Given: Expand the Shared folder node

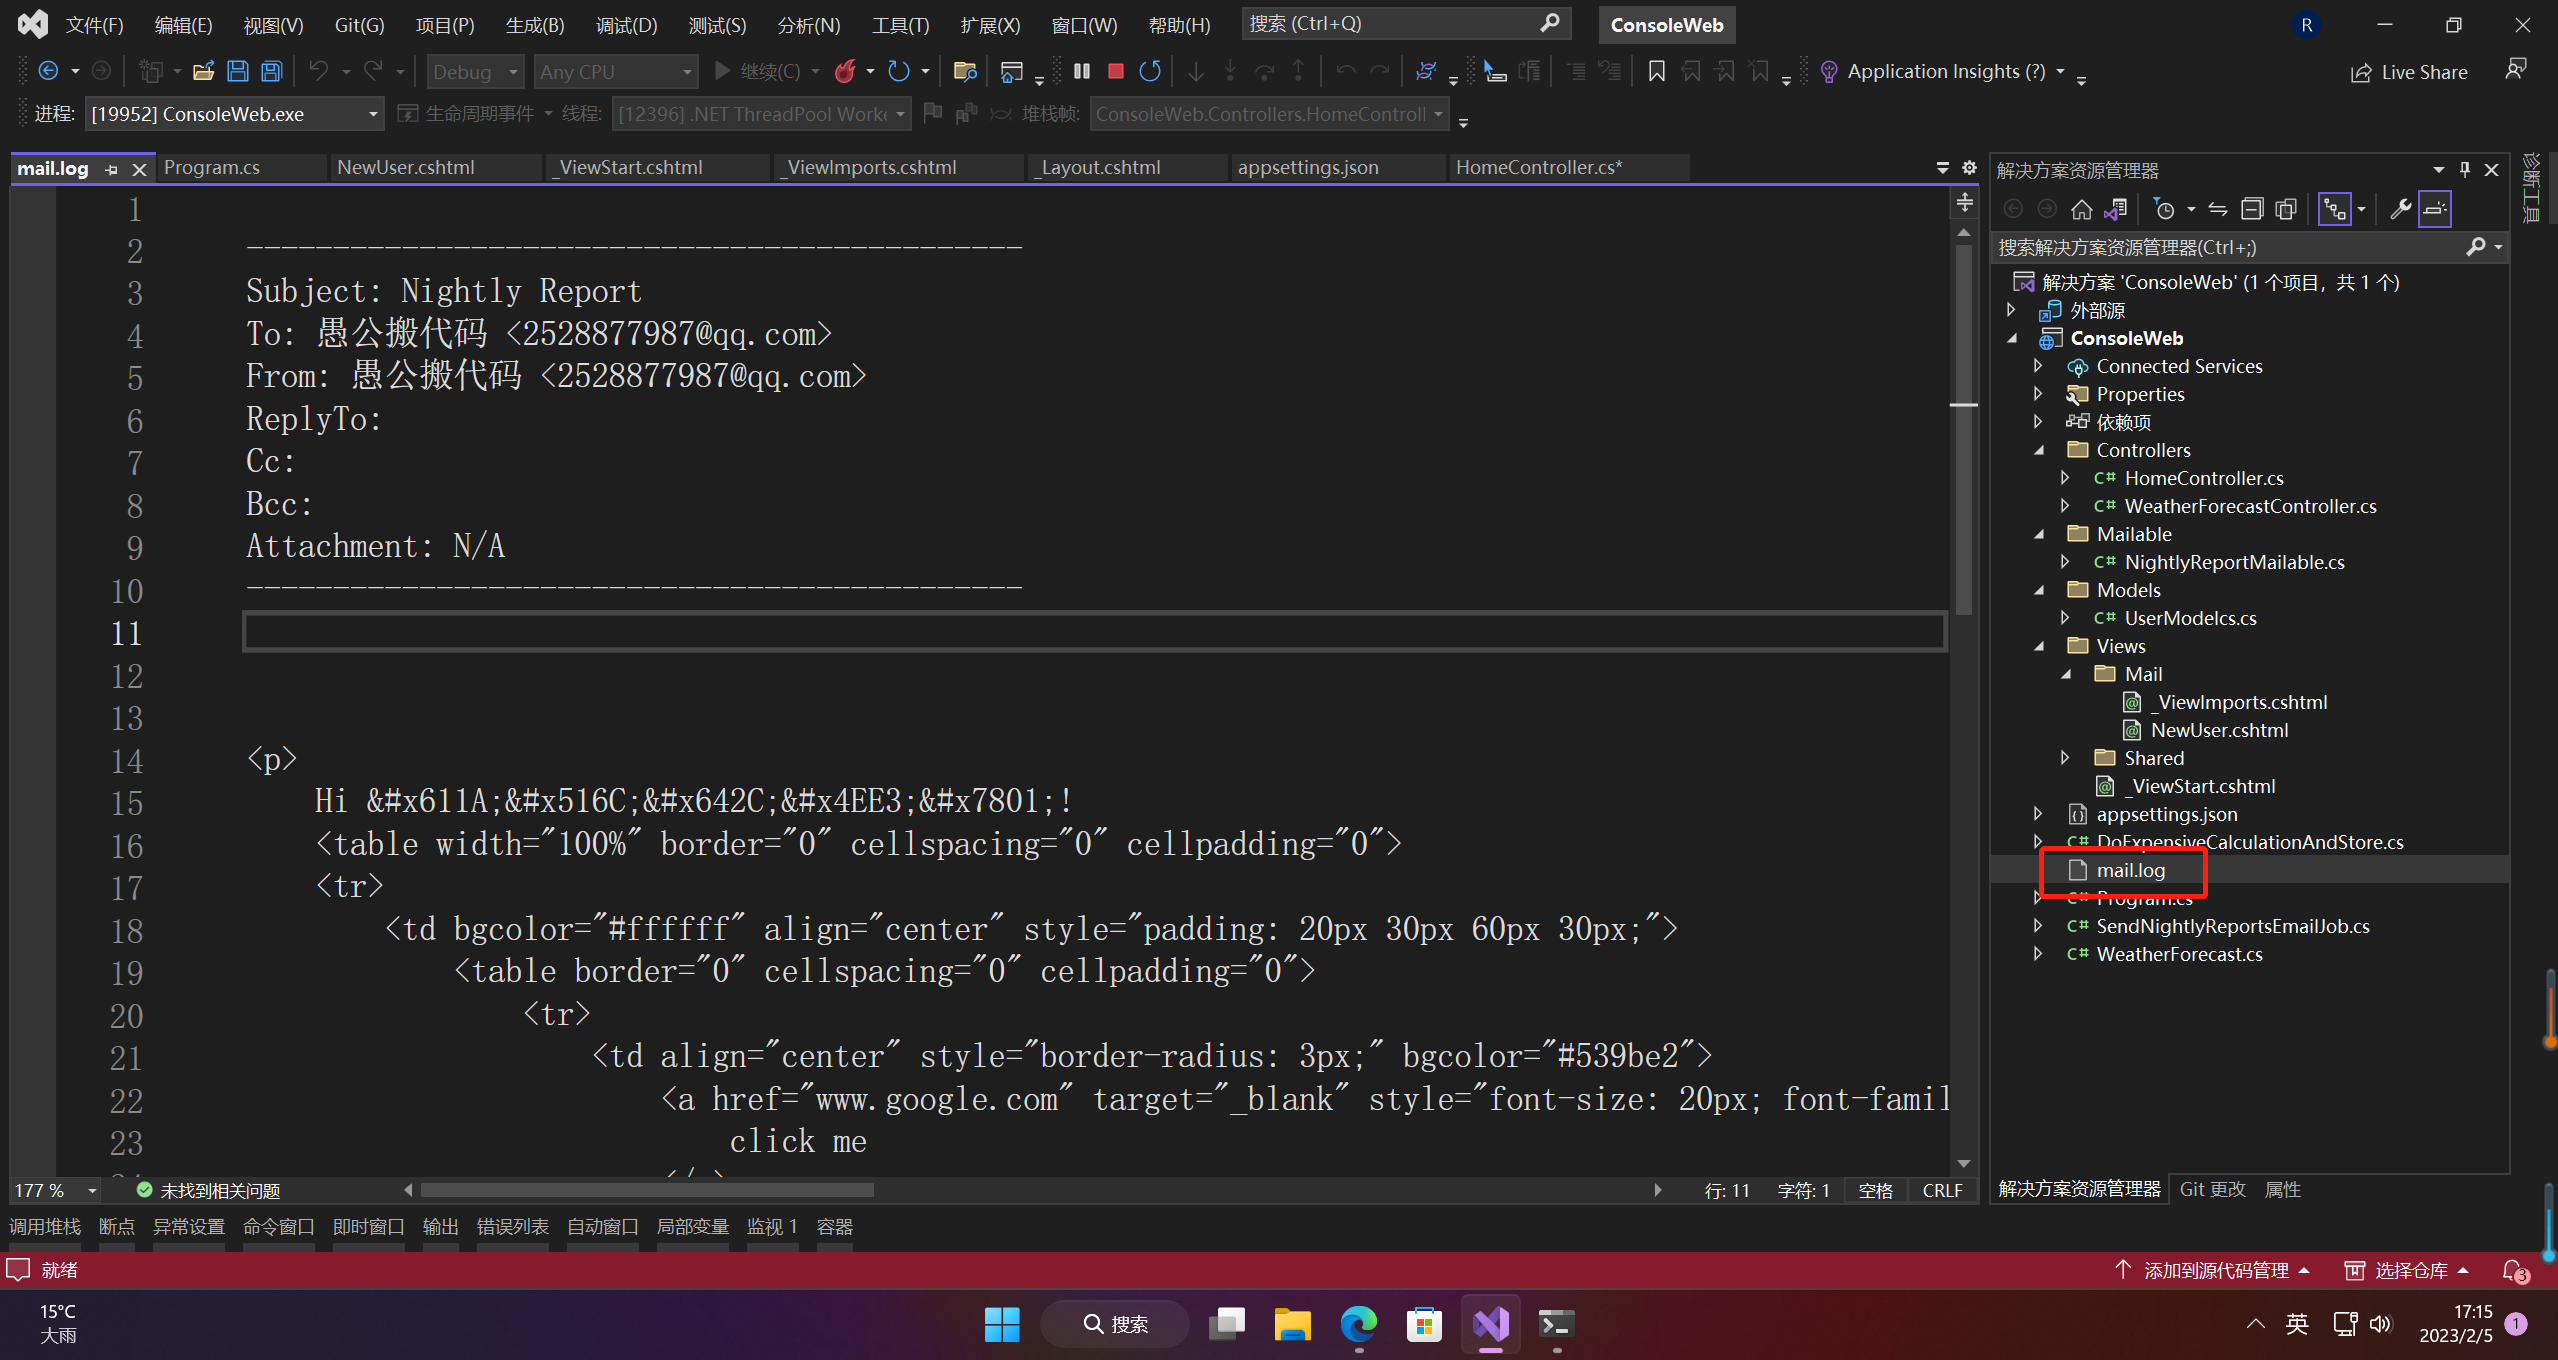Looking at the screenshot, I should 2066,758.
